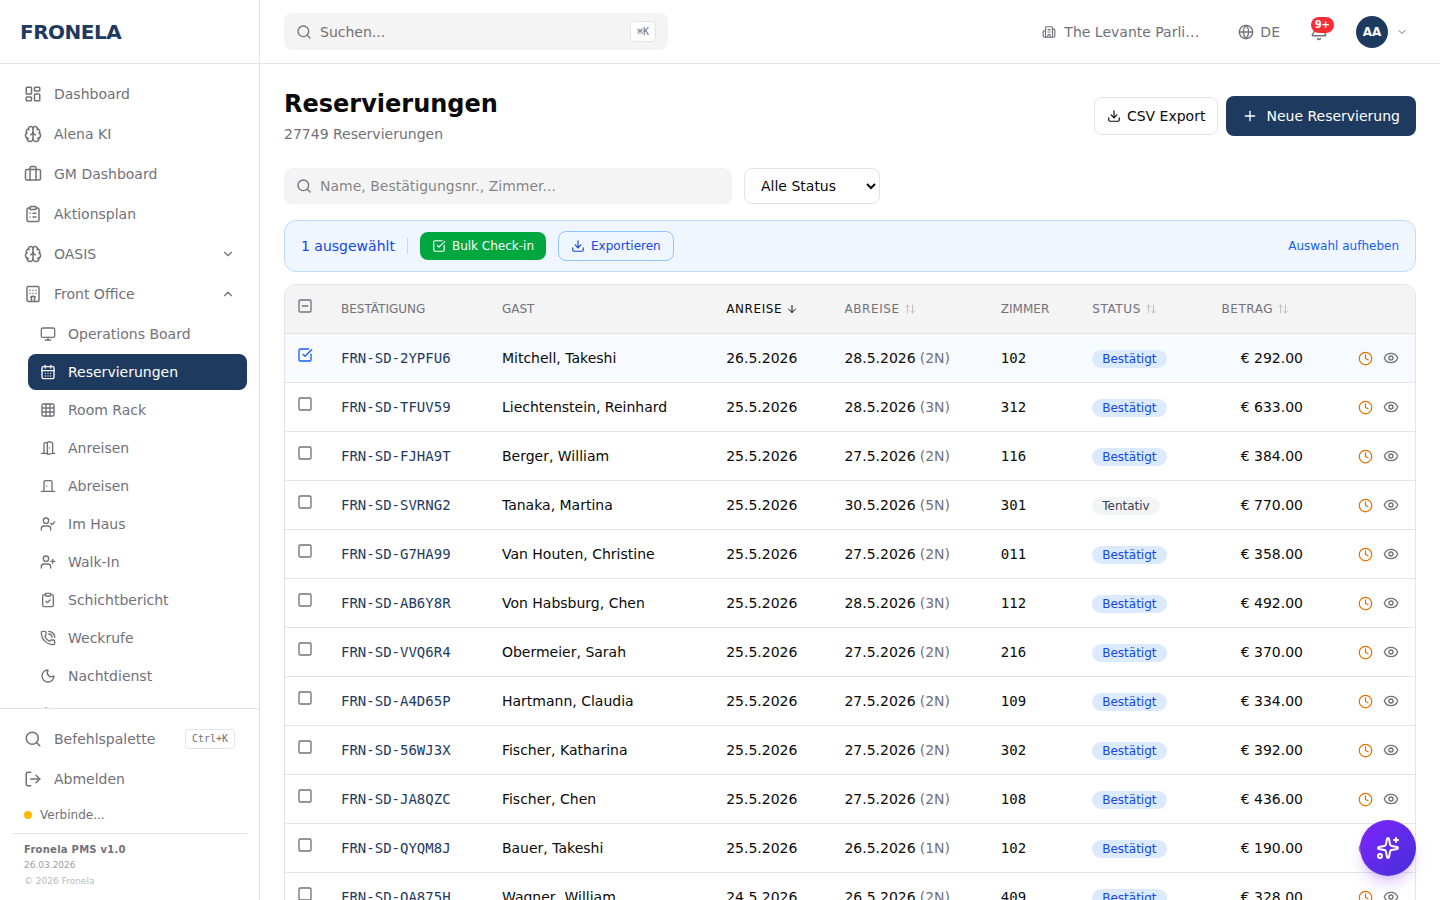Open the Alle Status filter dropdown
The height and width of the screenshot is (900, 1440).
[x=811, y=186]
